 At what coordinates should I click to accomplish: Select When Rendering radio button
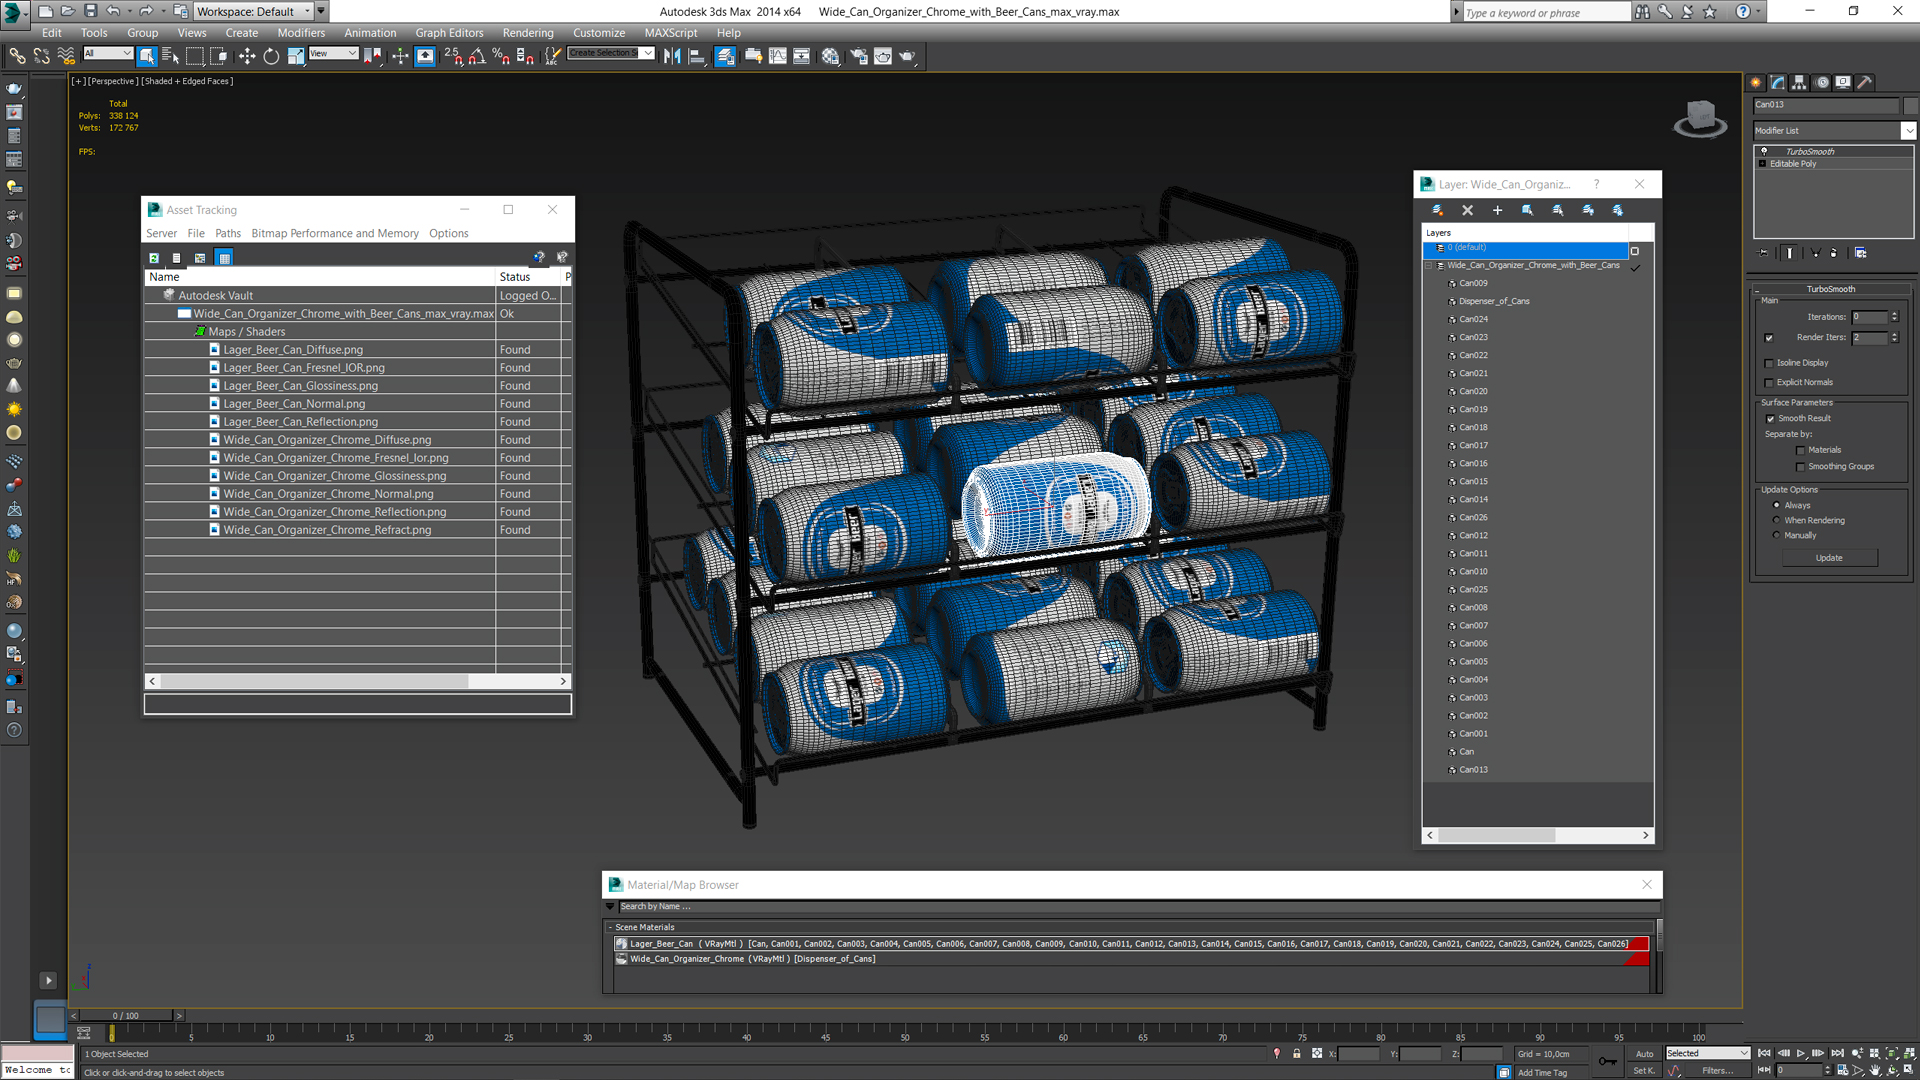(1777, 520)
